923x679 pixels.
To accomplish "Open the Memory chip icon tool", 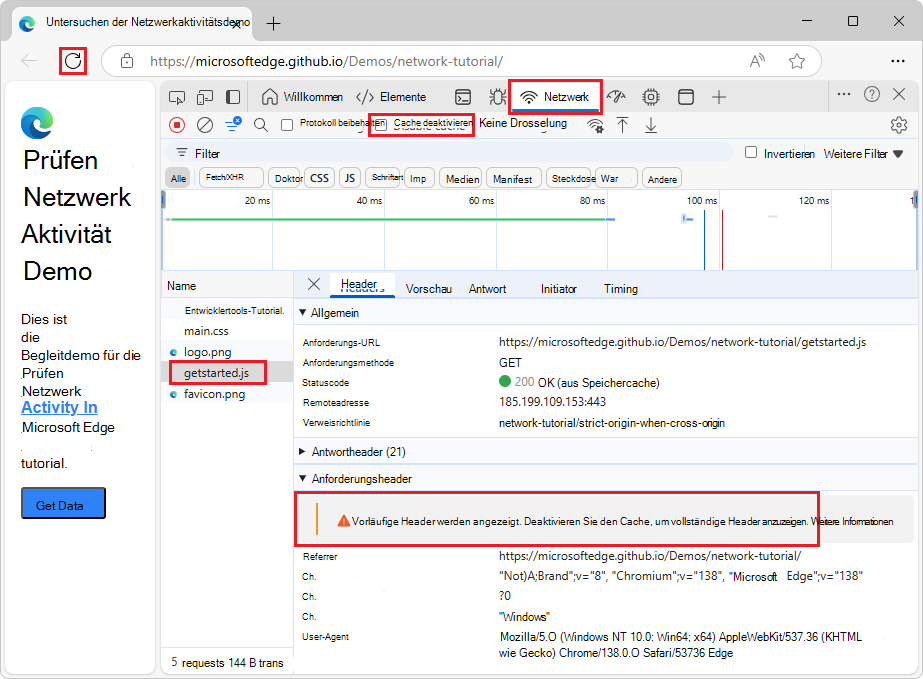I will pos(650,97).
